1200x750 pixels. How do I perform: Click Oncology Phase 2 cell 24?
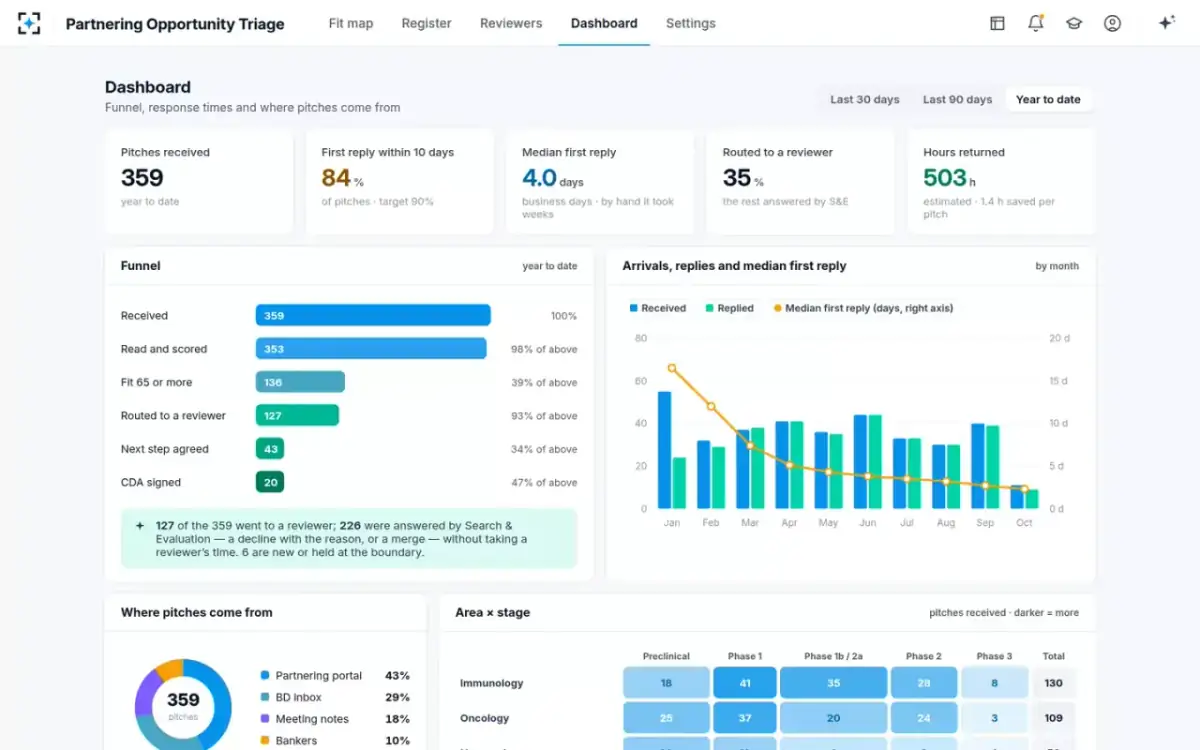coord(924,718)
